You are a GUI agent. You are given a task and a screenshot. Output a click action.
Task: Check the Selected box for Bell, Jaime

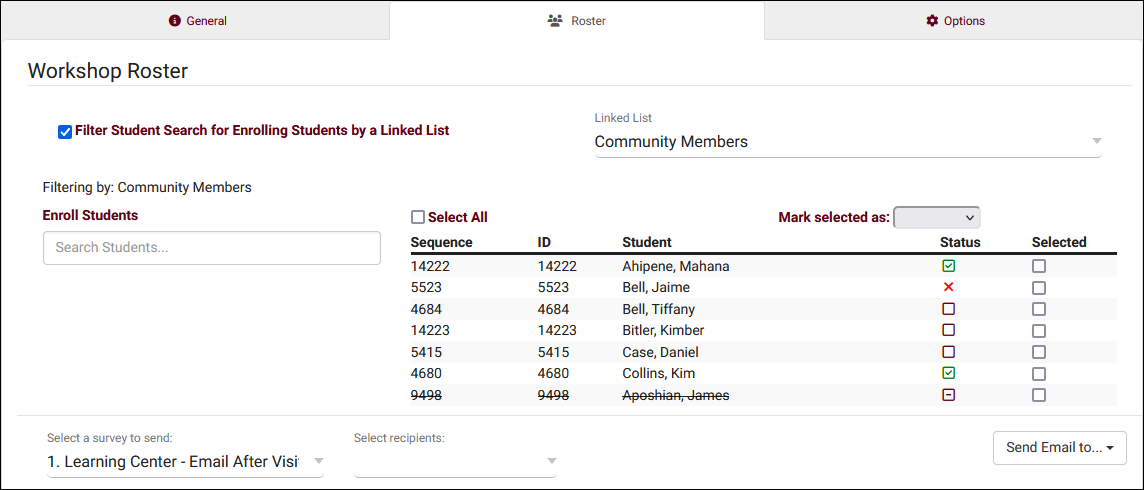tap(1039, 288)
